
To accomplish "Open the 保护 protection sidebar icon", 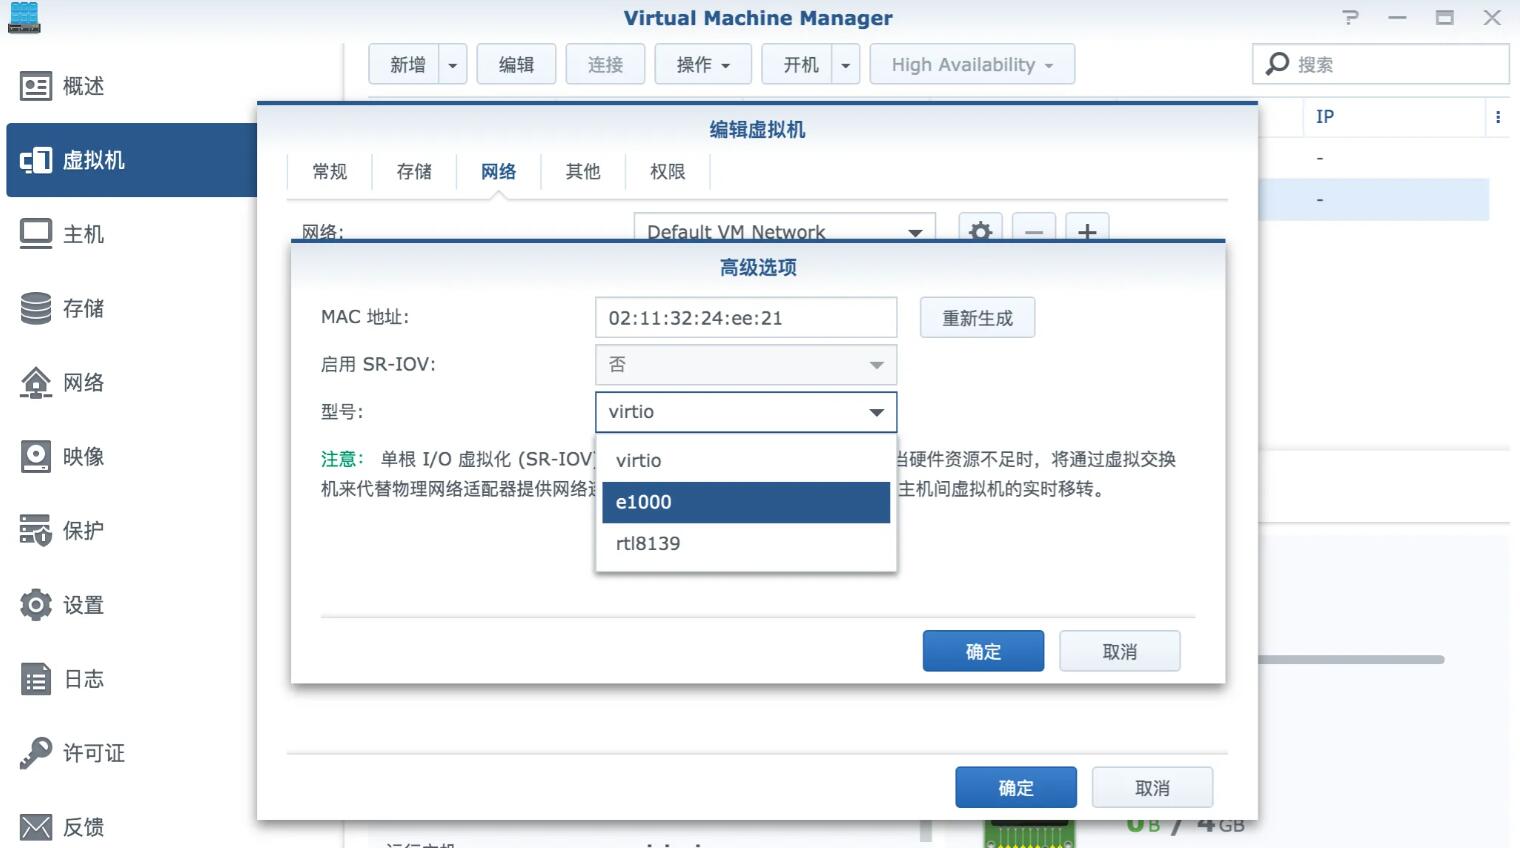I will [36, 531].
